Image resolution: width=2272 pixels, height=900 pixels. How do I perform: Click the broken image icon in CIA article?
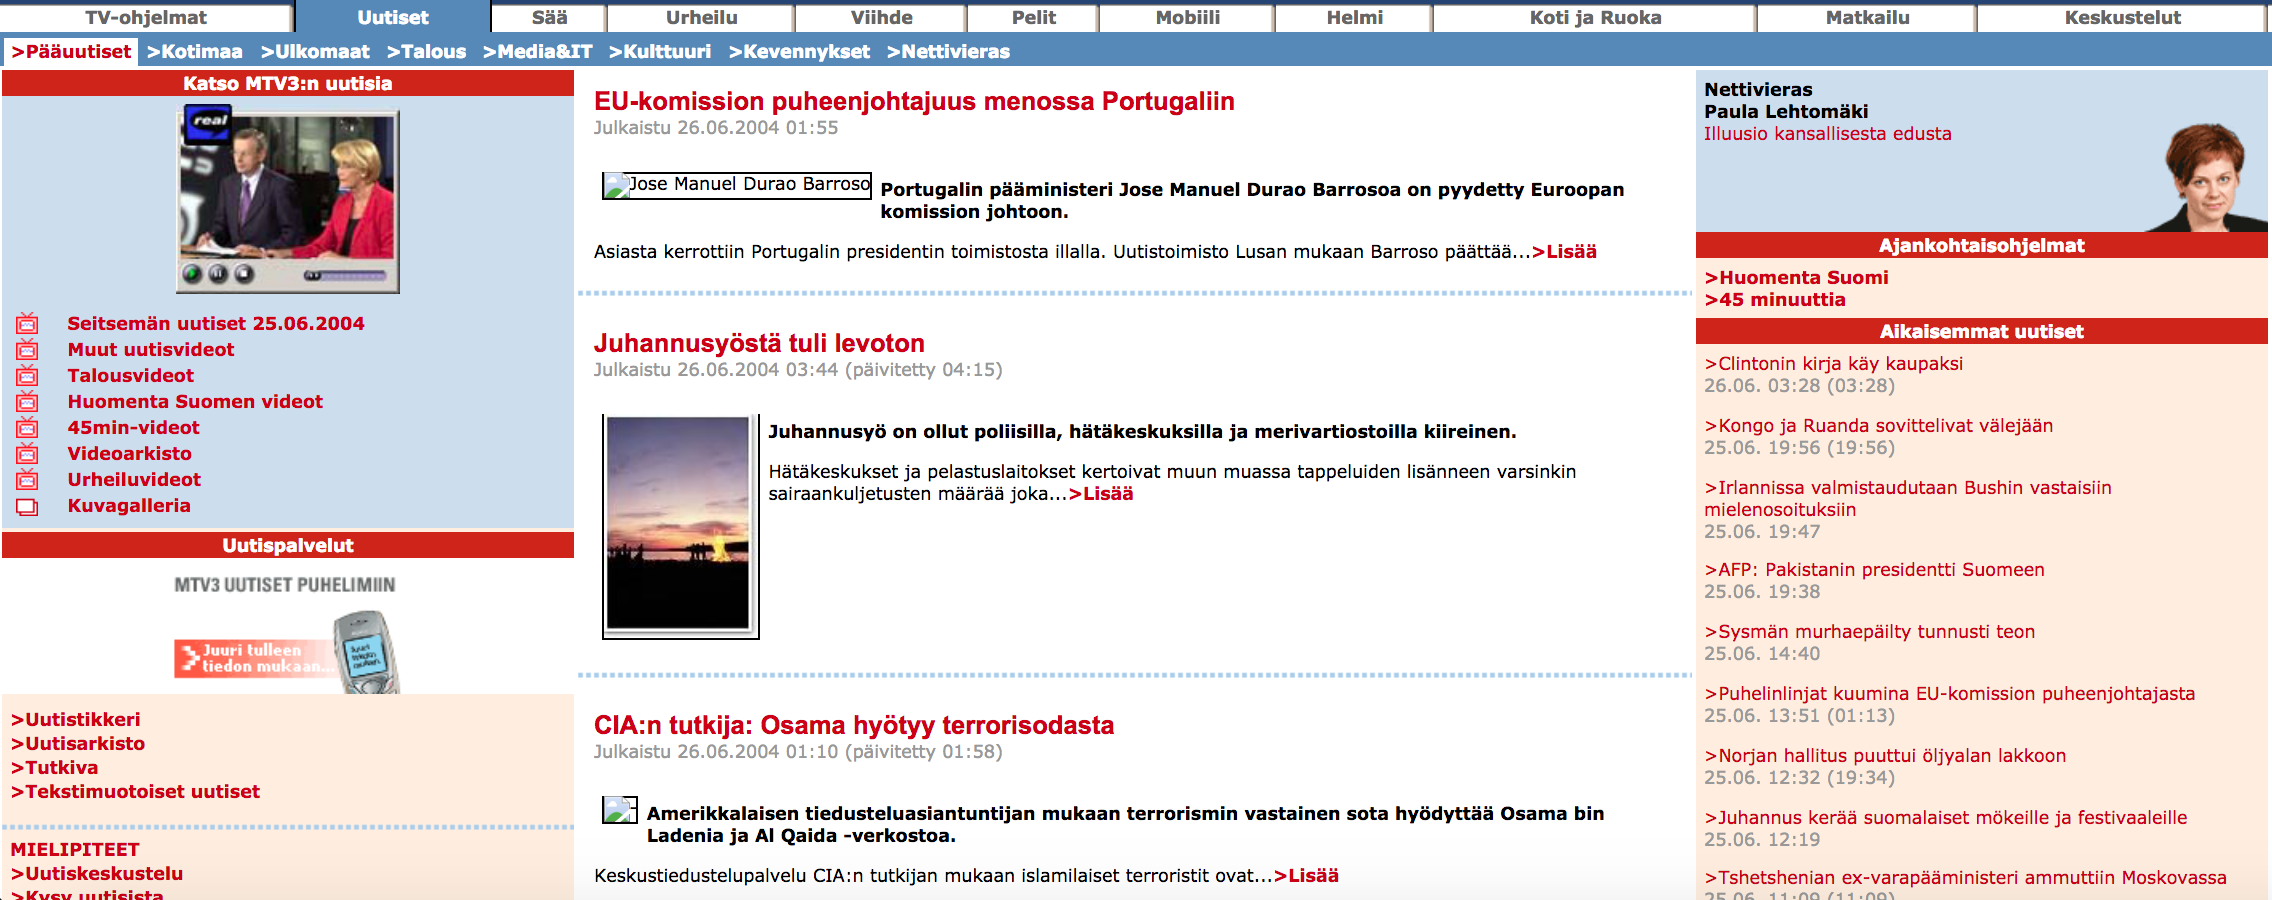coord(619,810)
